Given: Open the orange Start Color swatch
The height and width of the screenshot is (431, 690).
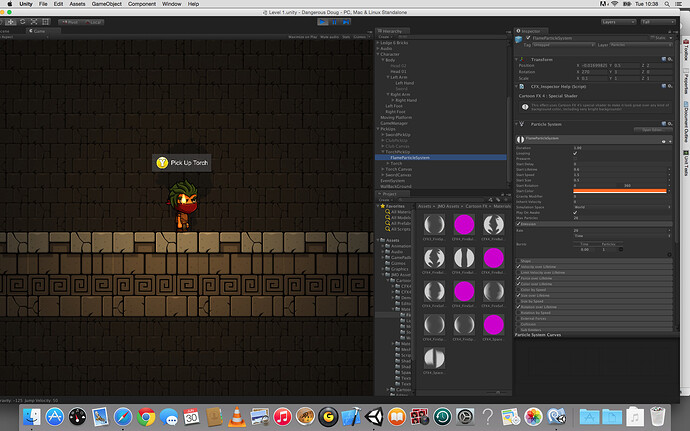Looking at the screenshot, I should click(620, 191).
